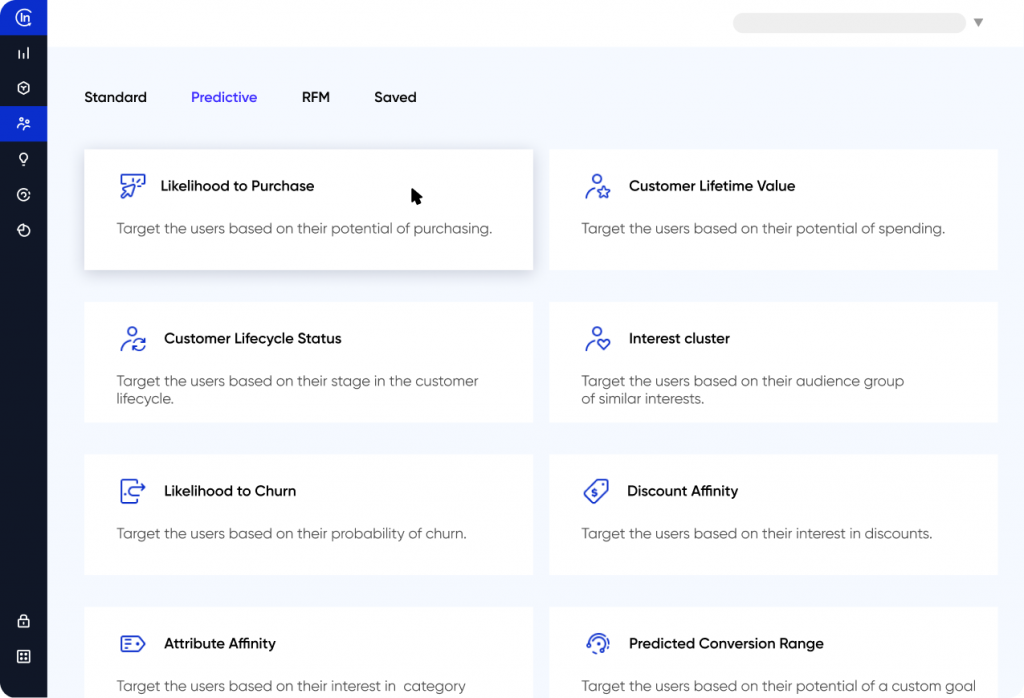
Task: Switch to the Standard tab
Action: click(115, 97)
